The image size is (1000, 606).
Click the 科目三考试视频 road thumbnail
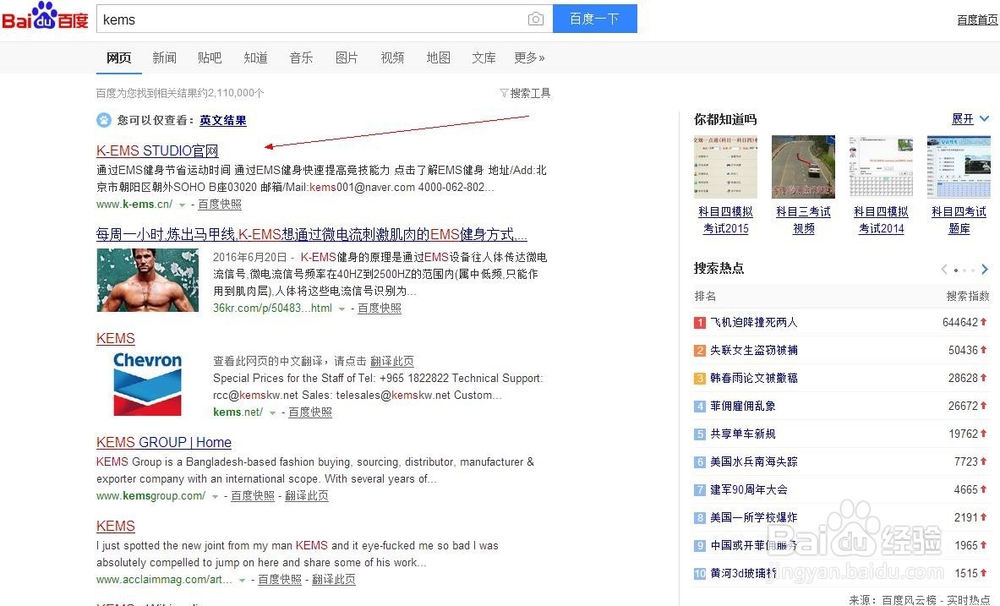(803, 166)
